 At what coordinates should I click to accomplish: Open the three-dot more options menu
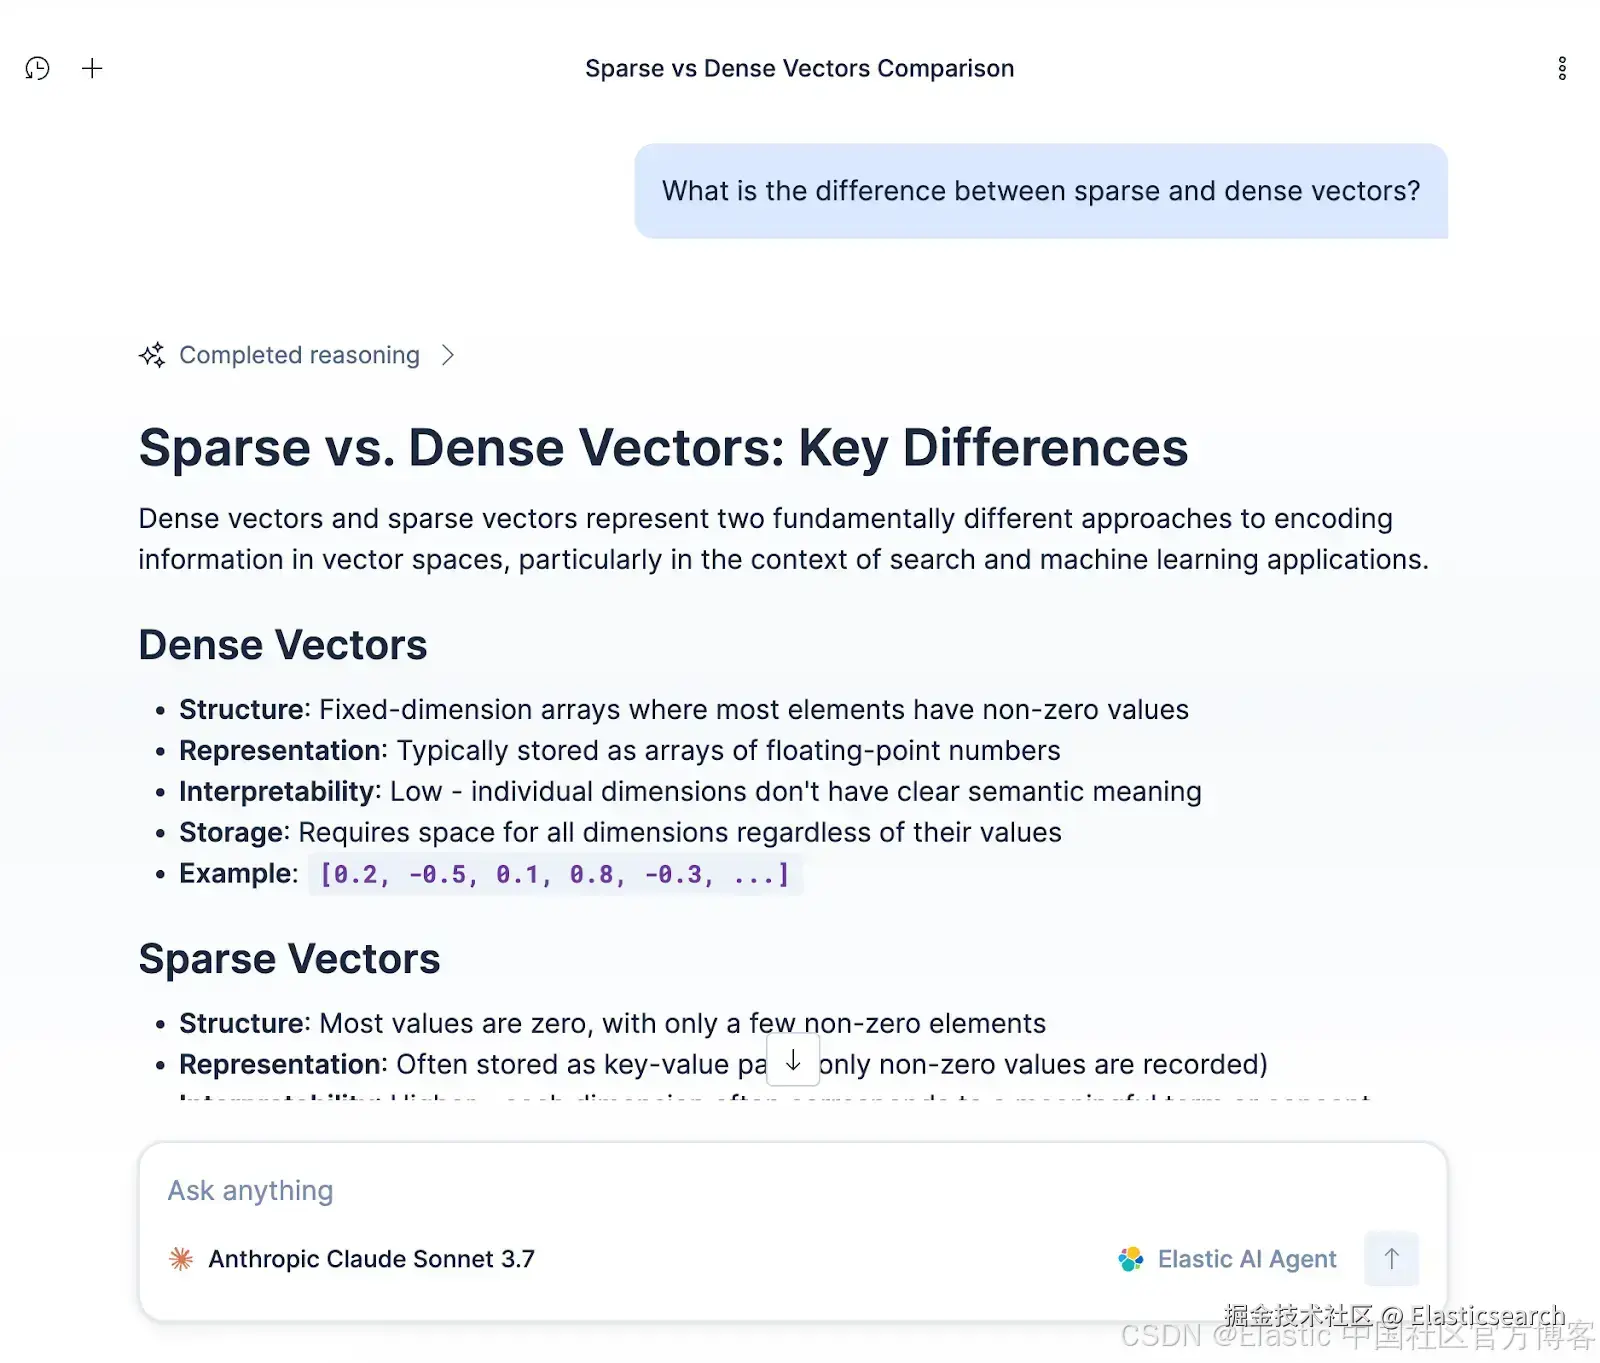1561,68
